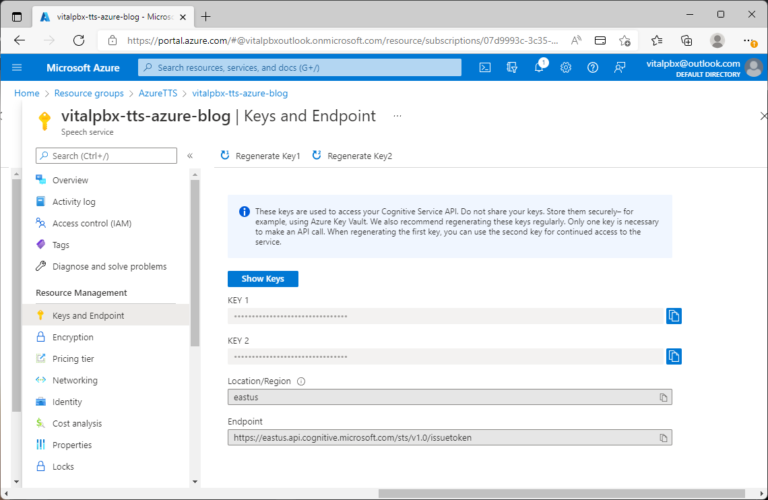Open the browser Favorites list
Image resolution: width=768 pixels, height=500 pixels.
tap(657, 41)
